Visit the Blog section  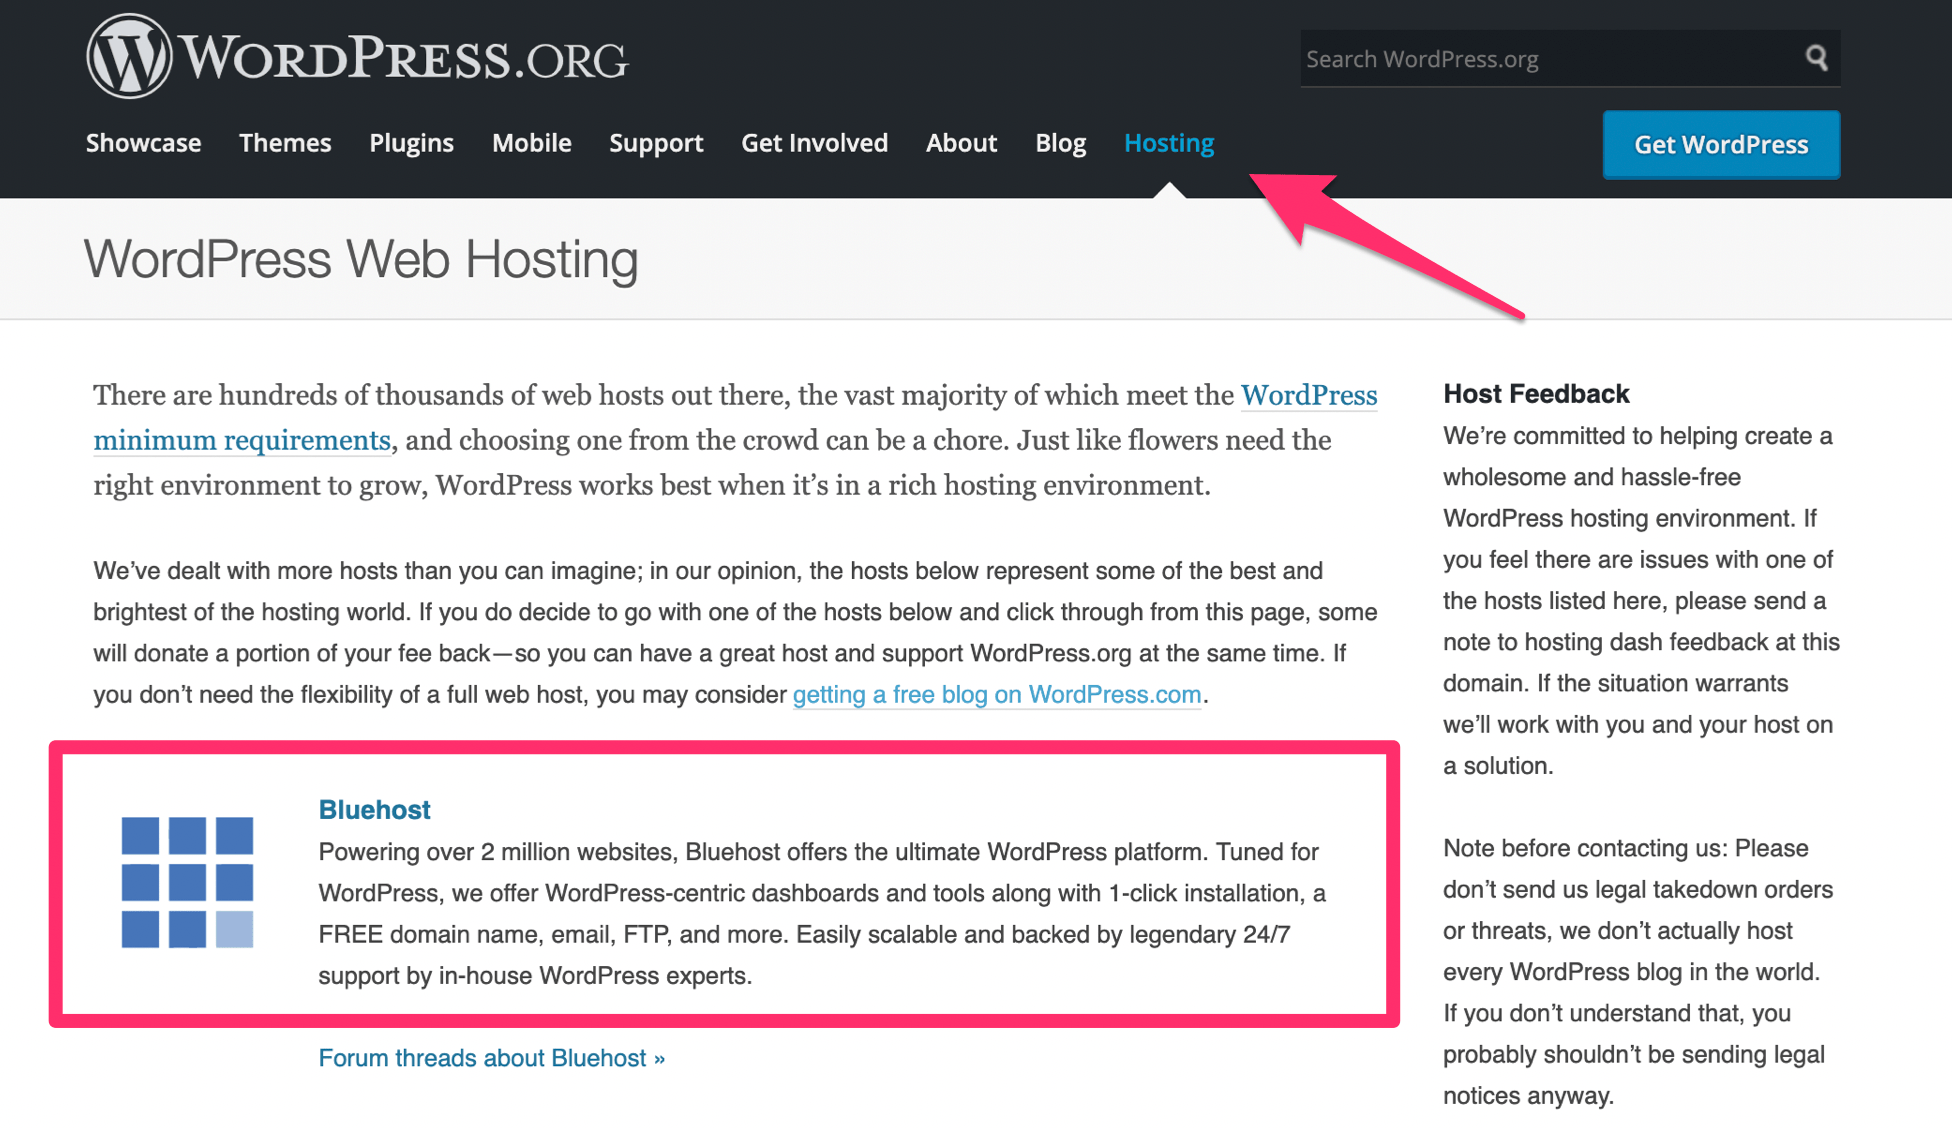(1060, 143)
